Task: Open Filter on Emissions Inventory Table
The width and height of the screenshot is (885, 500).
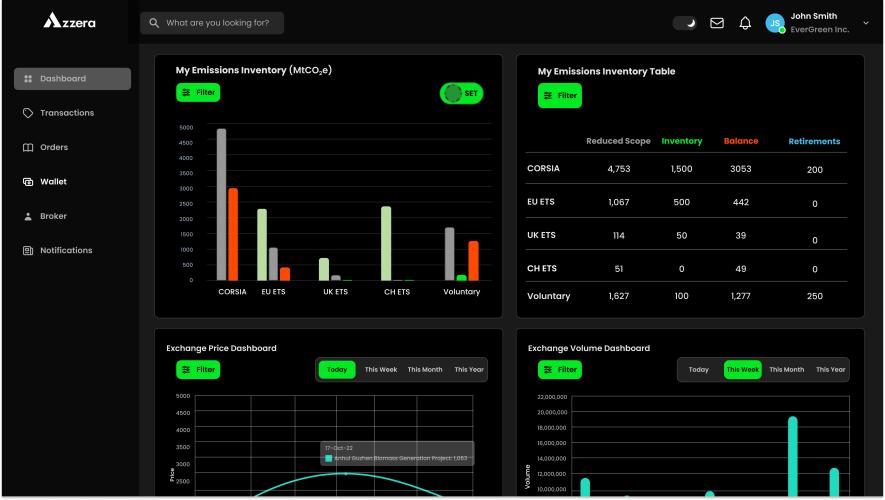Action: (x=560, y=96)
